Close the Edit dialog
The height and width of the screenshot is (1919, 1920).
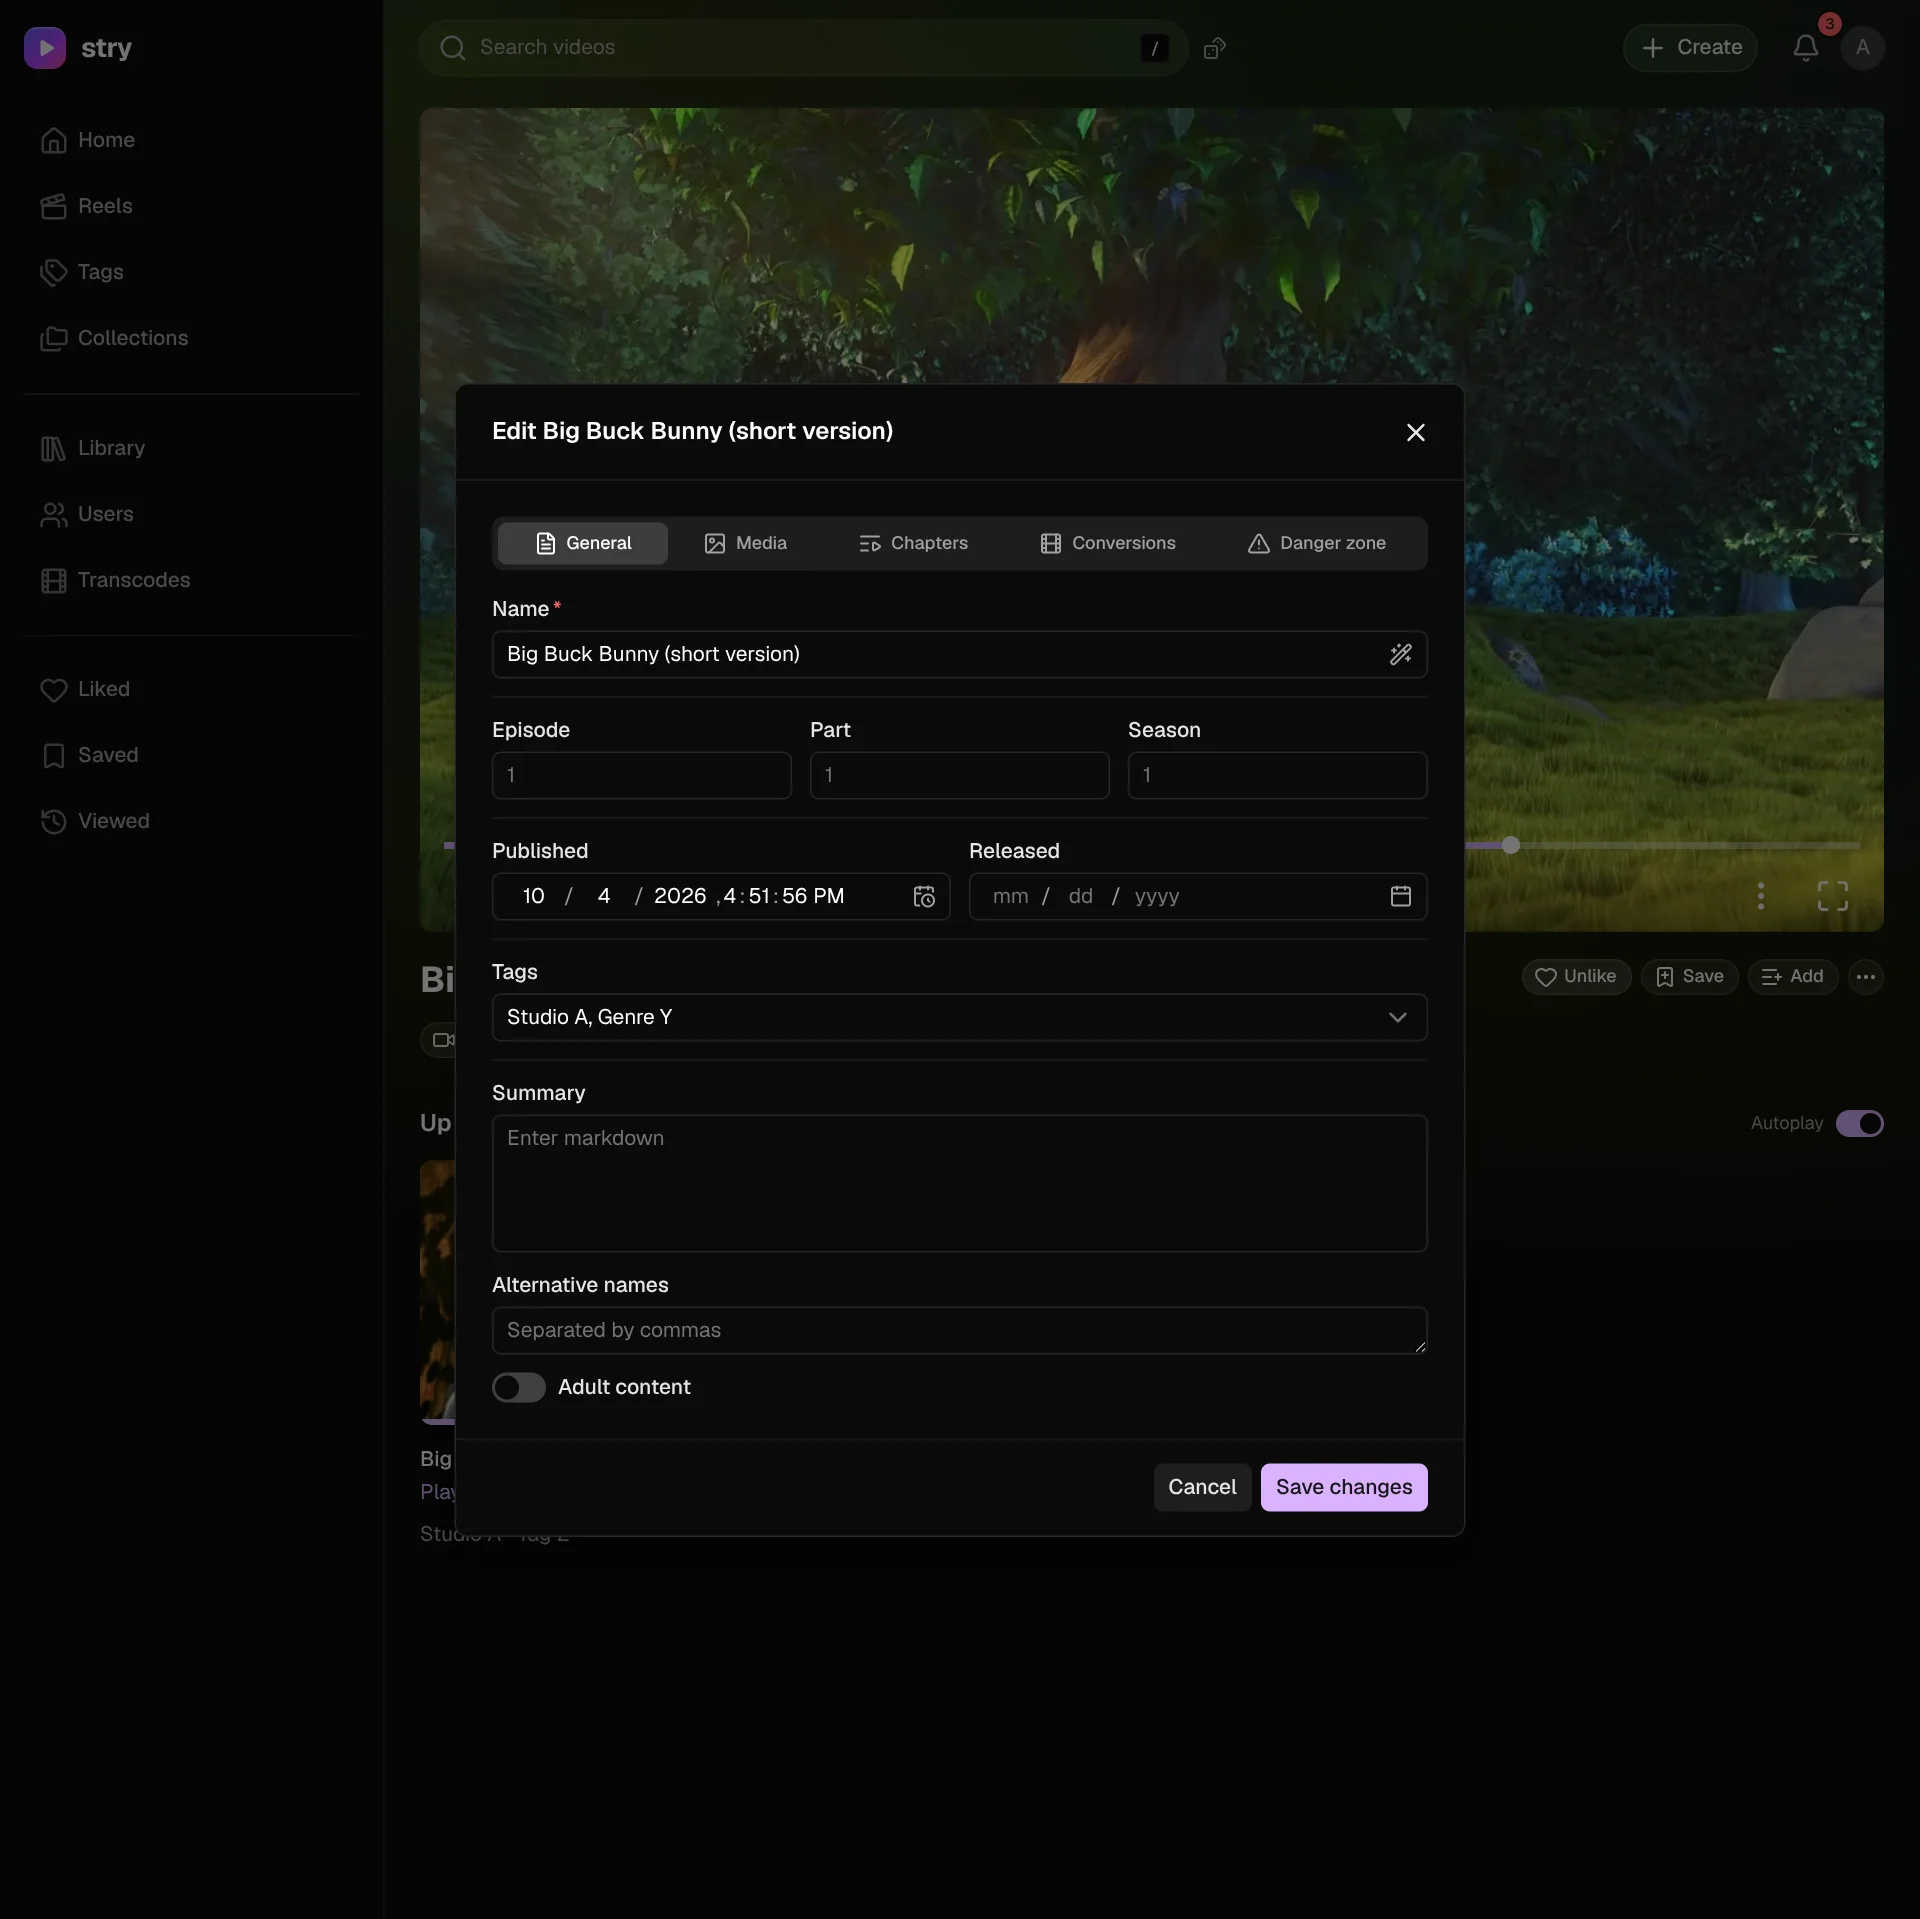click(1415, 432)
